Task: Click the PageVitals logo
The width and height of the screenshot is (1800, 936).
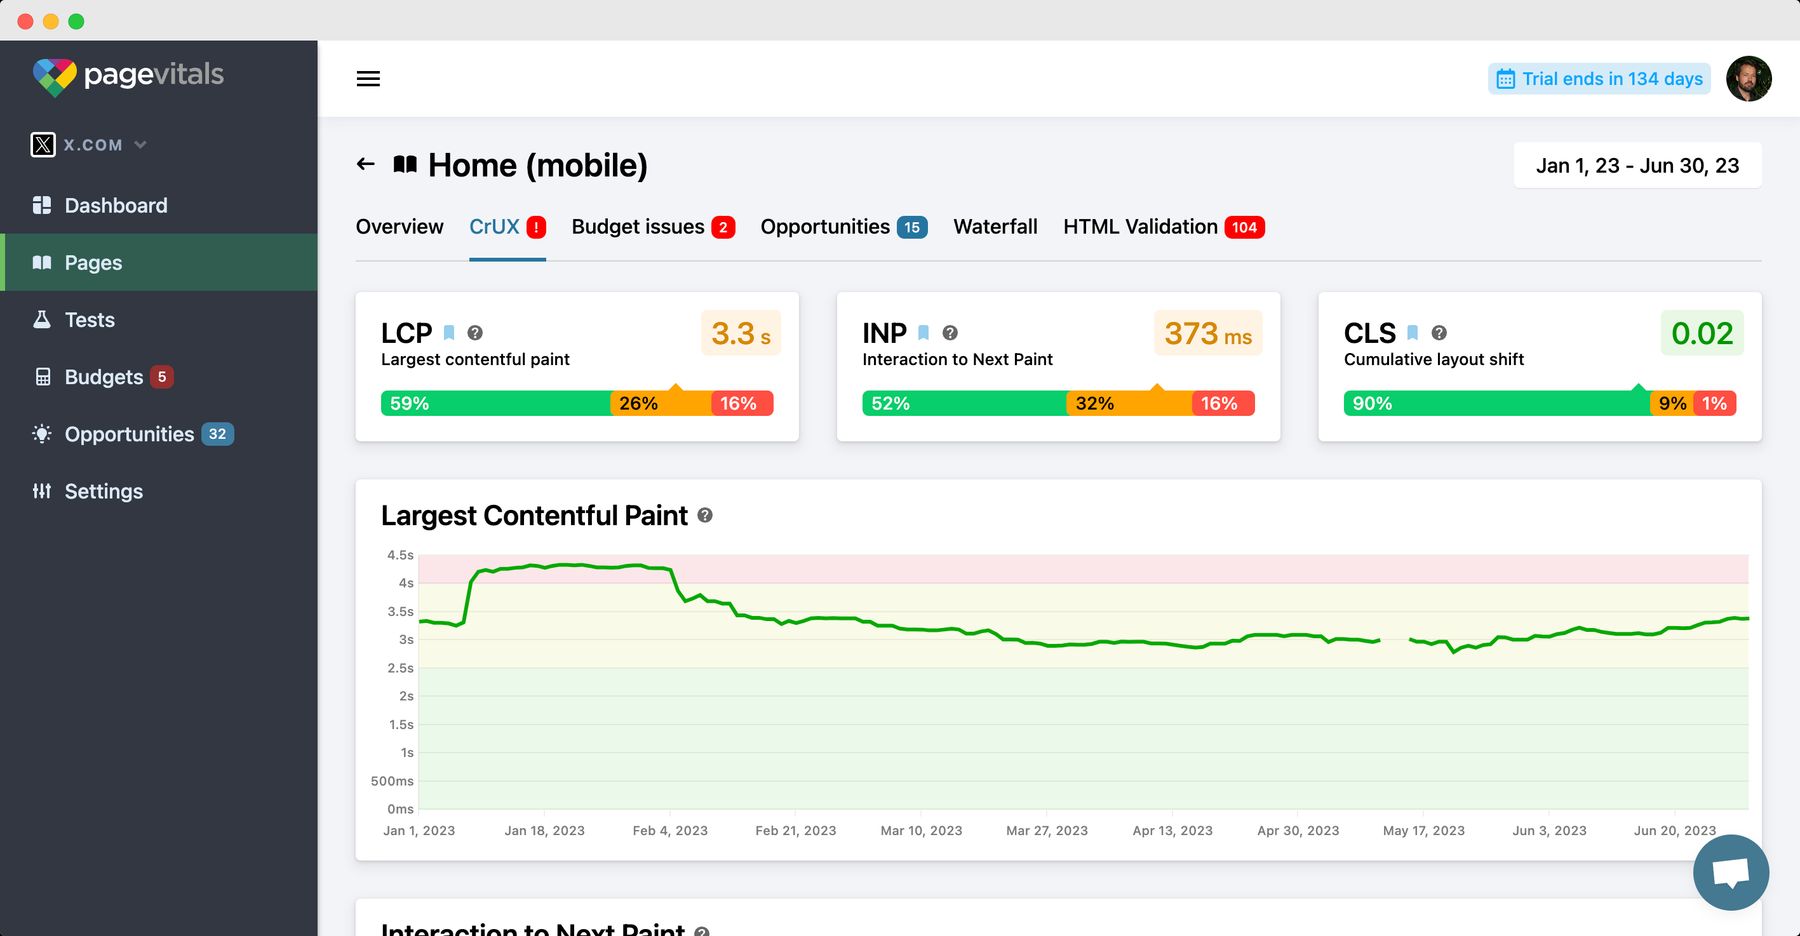Action: 130,75
